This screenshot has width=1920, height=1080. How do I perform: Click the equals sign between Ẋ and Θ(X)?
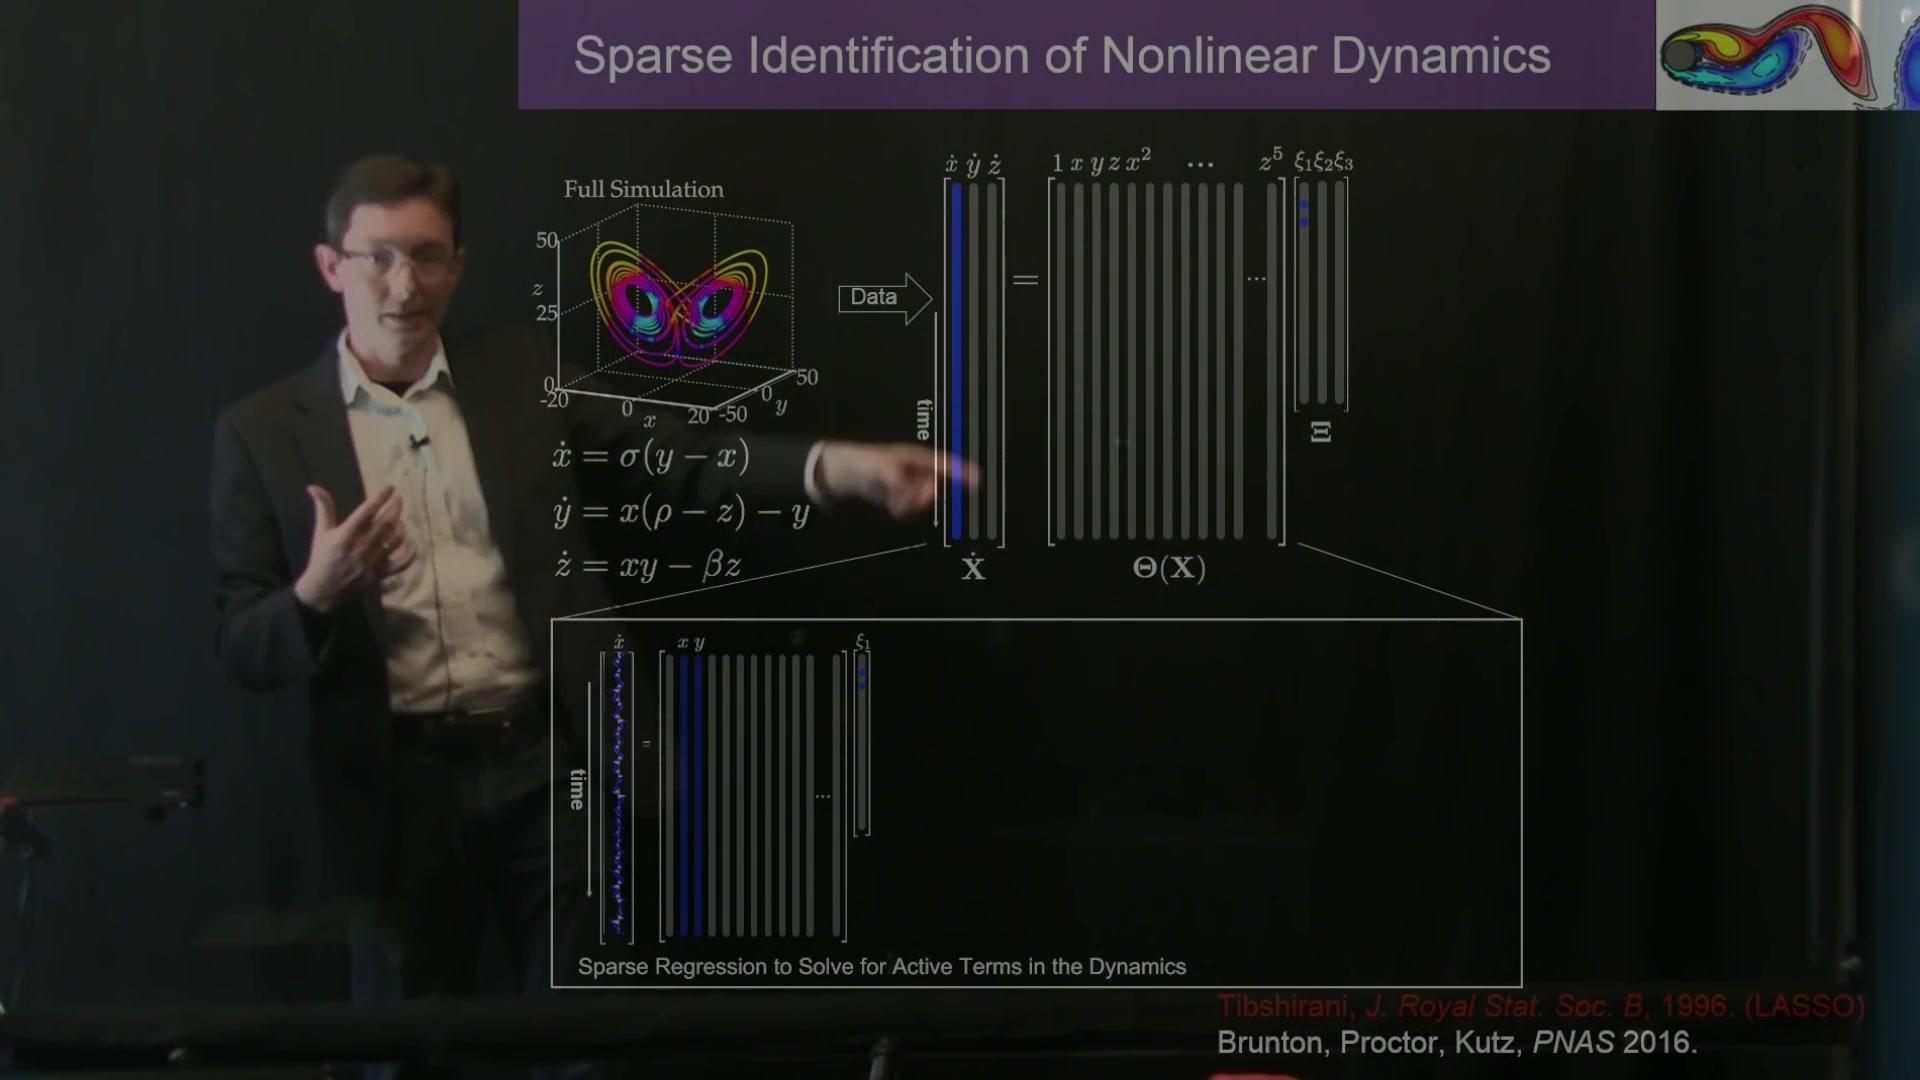(x=1025, y=280)
